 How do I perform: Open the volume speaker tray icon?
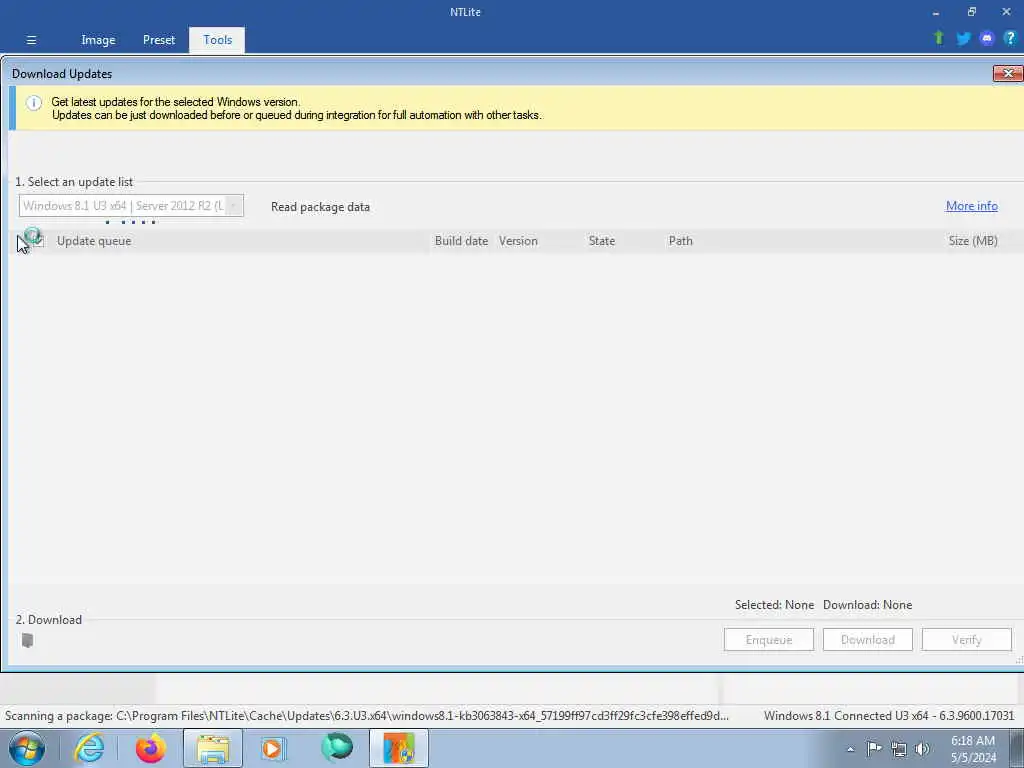point(922,749)
